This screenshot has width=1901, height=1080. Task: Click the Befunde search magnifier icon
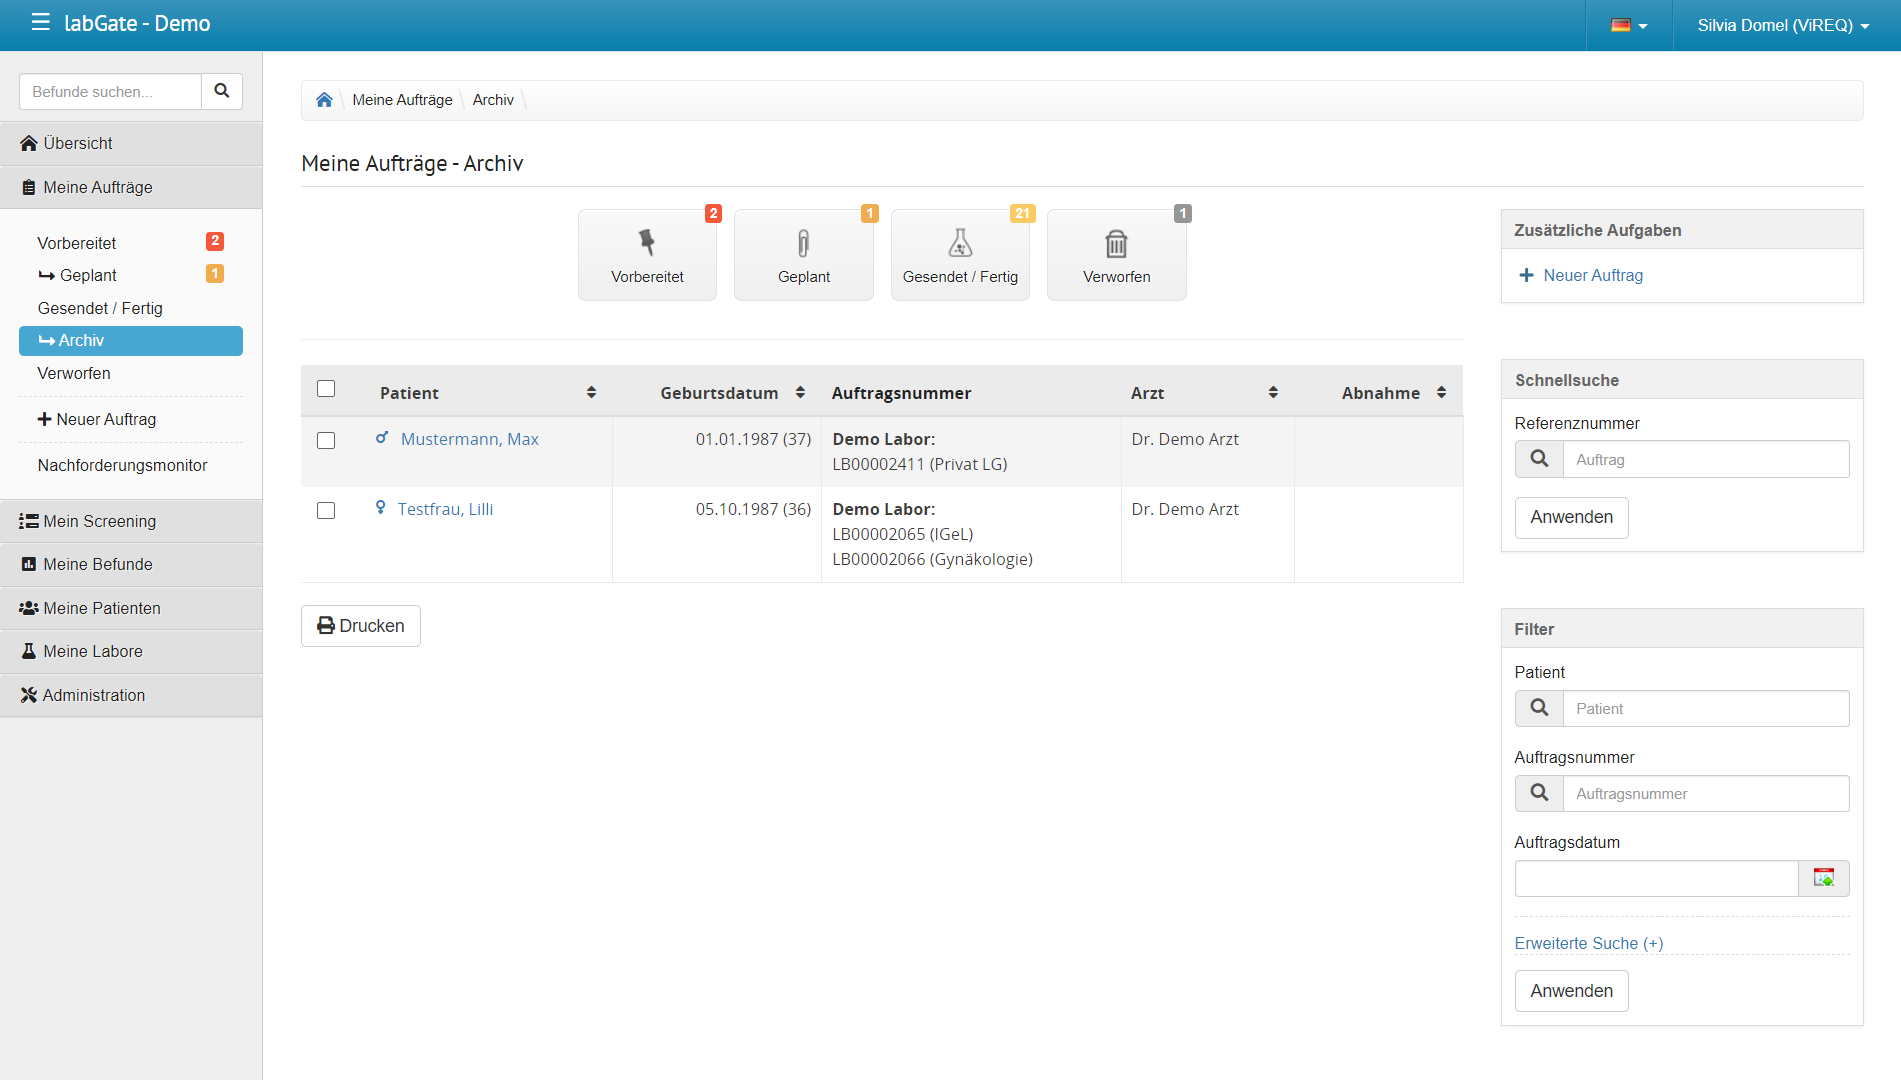[x=222, y=91]
